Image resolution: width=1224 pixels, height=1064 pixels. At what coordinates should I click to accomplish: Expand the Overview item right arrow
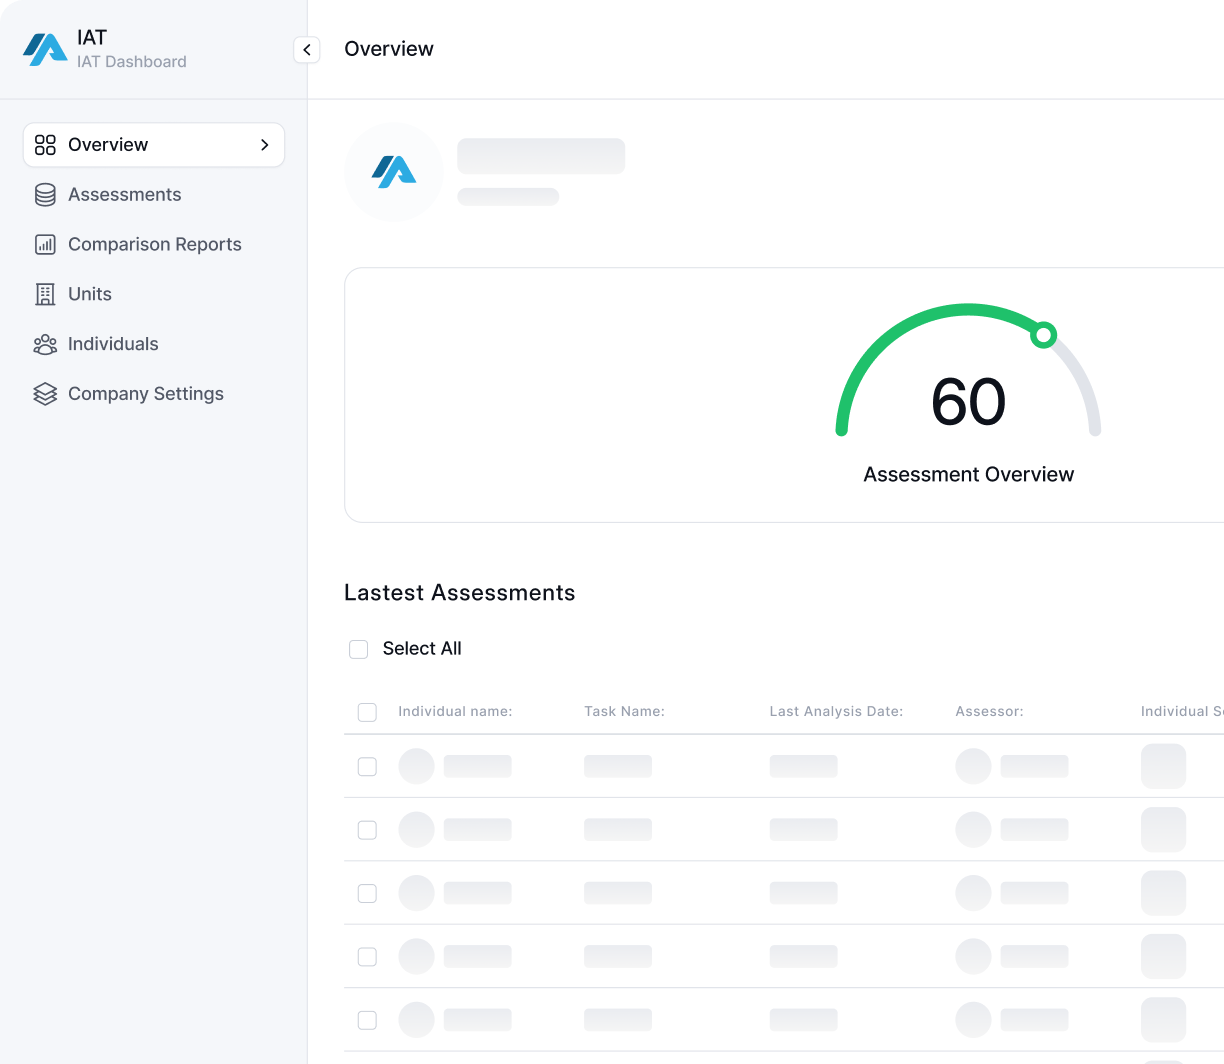pos(265,145)
